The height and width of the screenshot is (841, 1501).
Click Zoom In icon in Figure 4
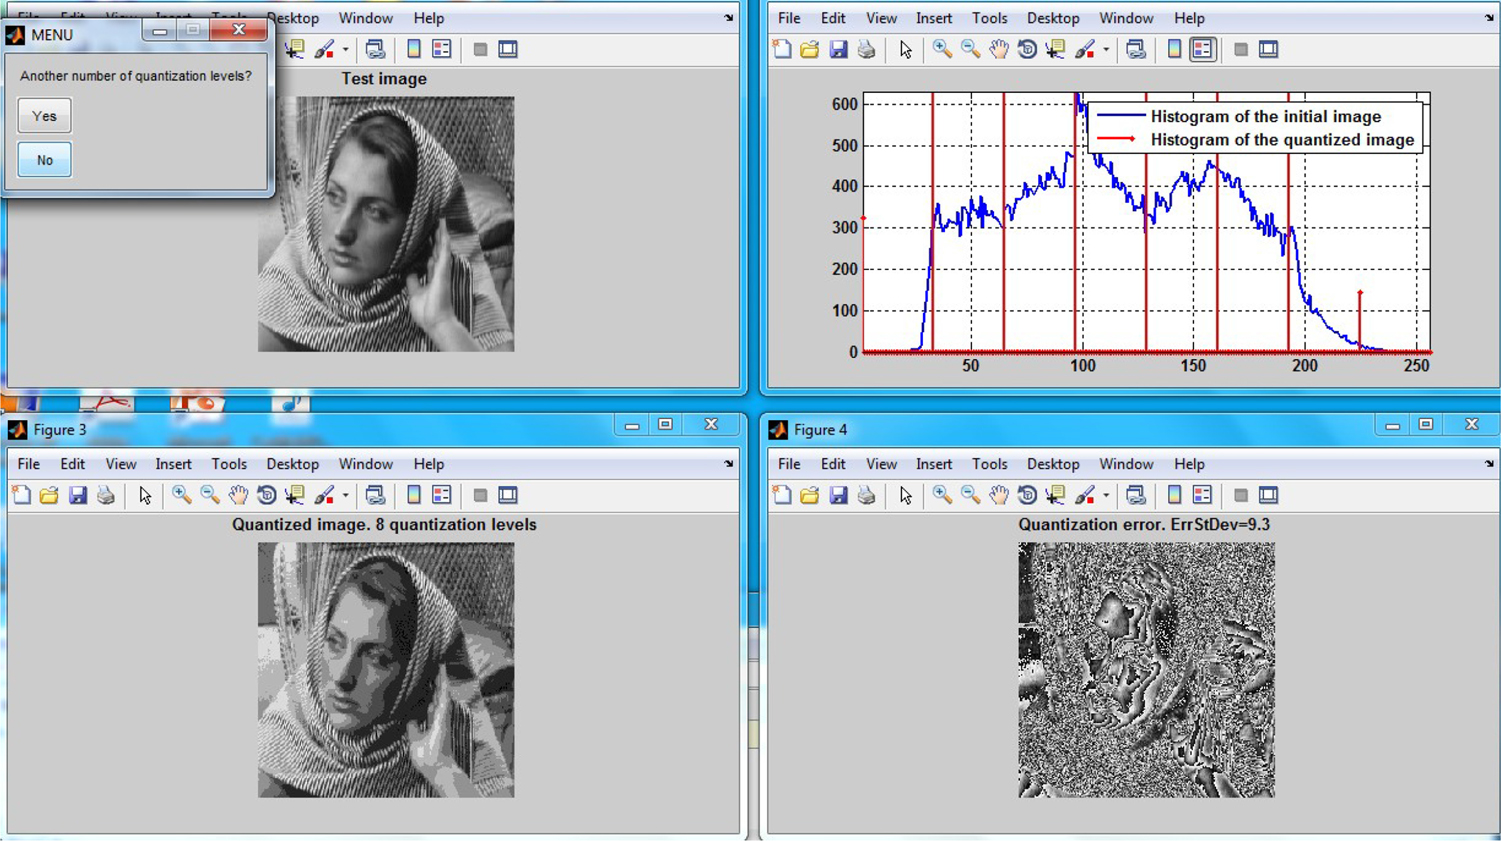(x=942, y=495)
